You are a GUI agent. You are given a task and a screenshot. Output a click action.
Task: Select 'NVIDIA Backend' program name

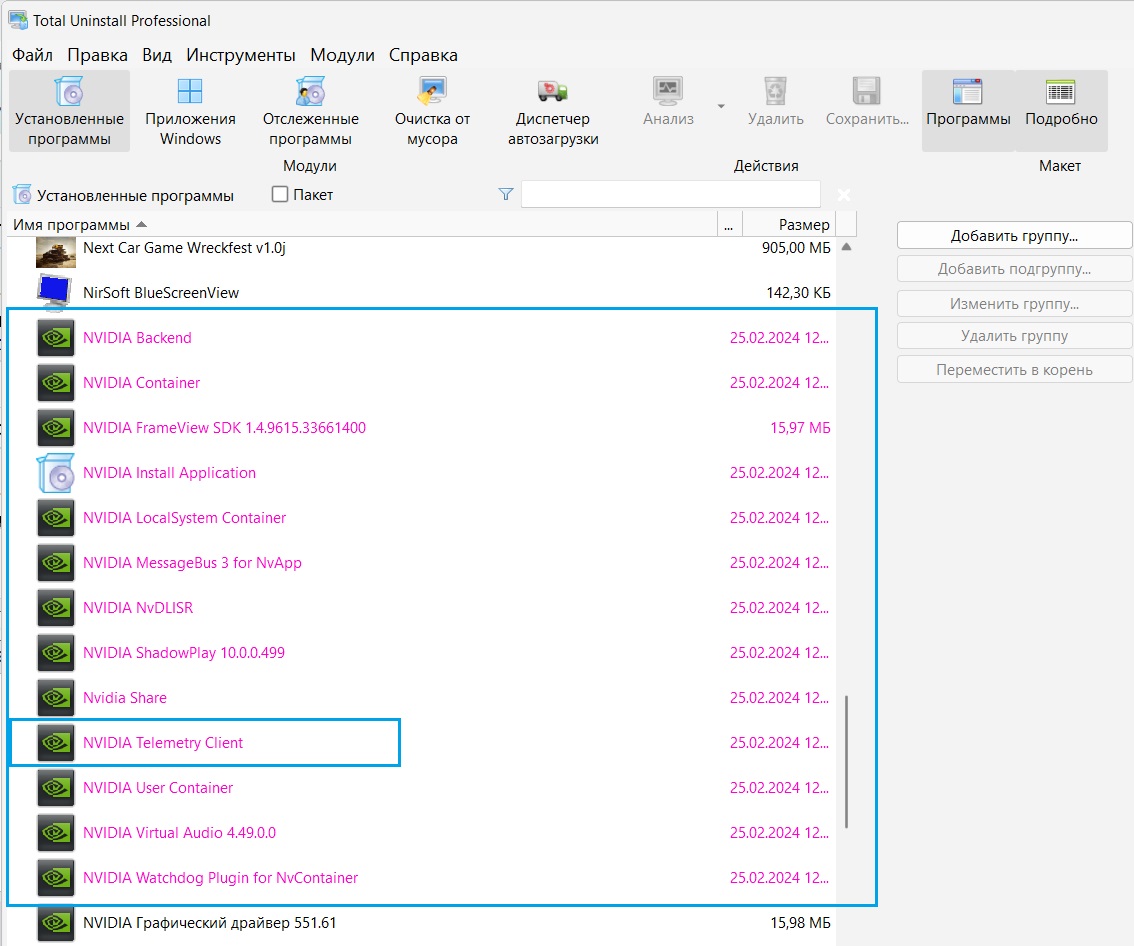(137, 338)
